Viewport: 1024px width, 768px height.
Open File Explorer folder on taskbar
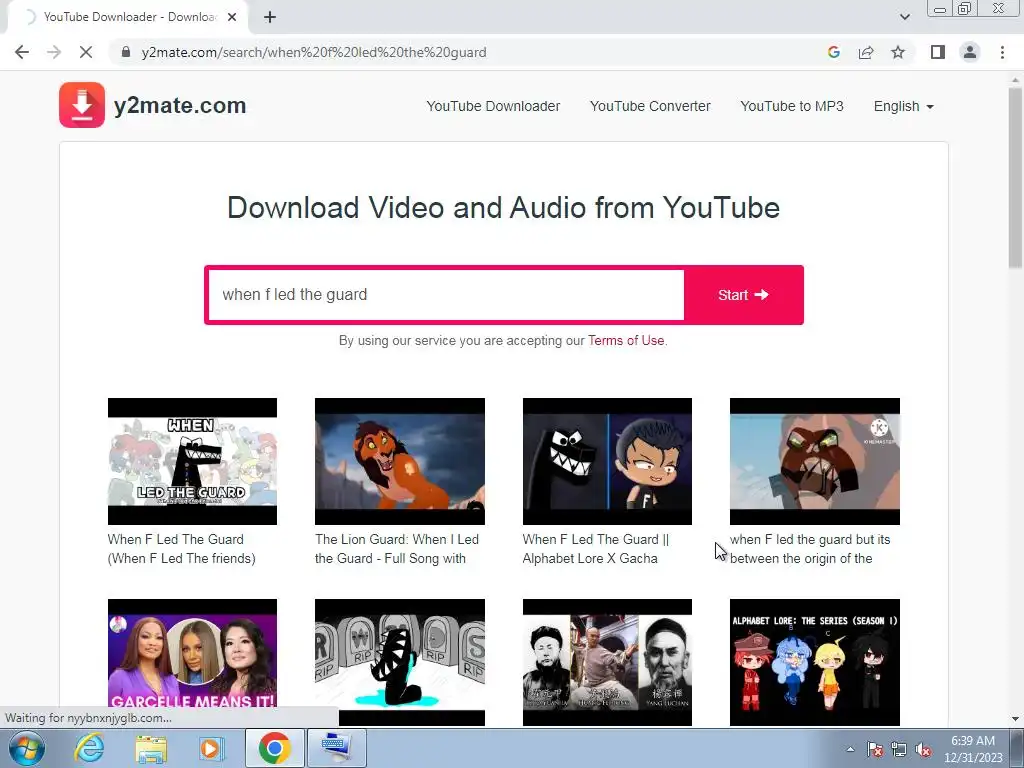point(151,748)
